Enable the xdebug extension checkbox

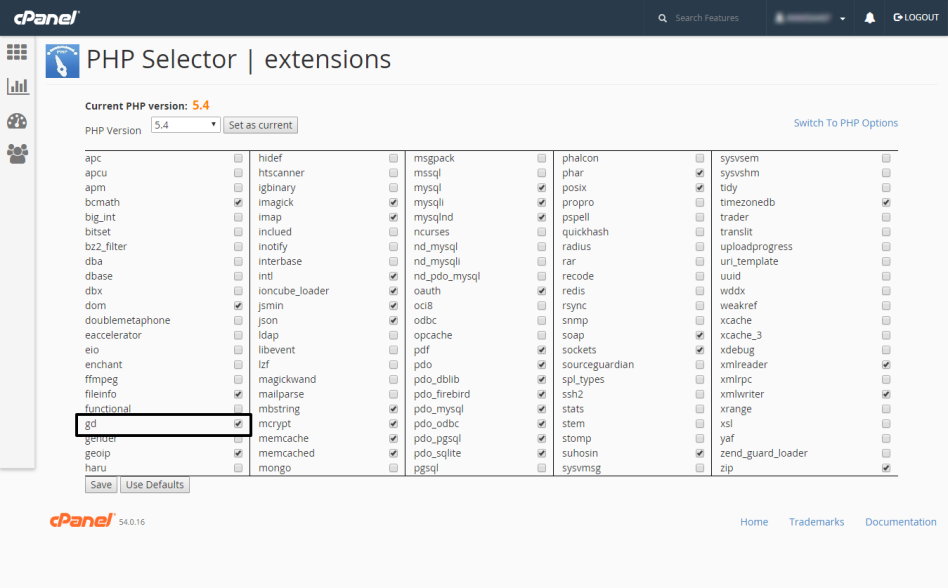(886, 350)
